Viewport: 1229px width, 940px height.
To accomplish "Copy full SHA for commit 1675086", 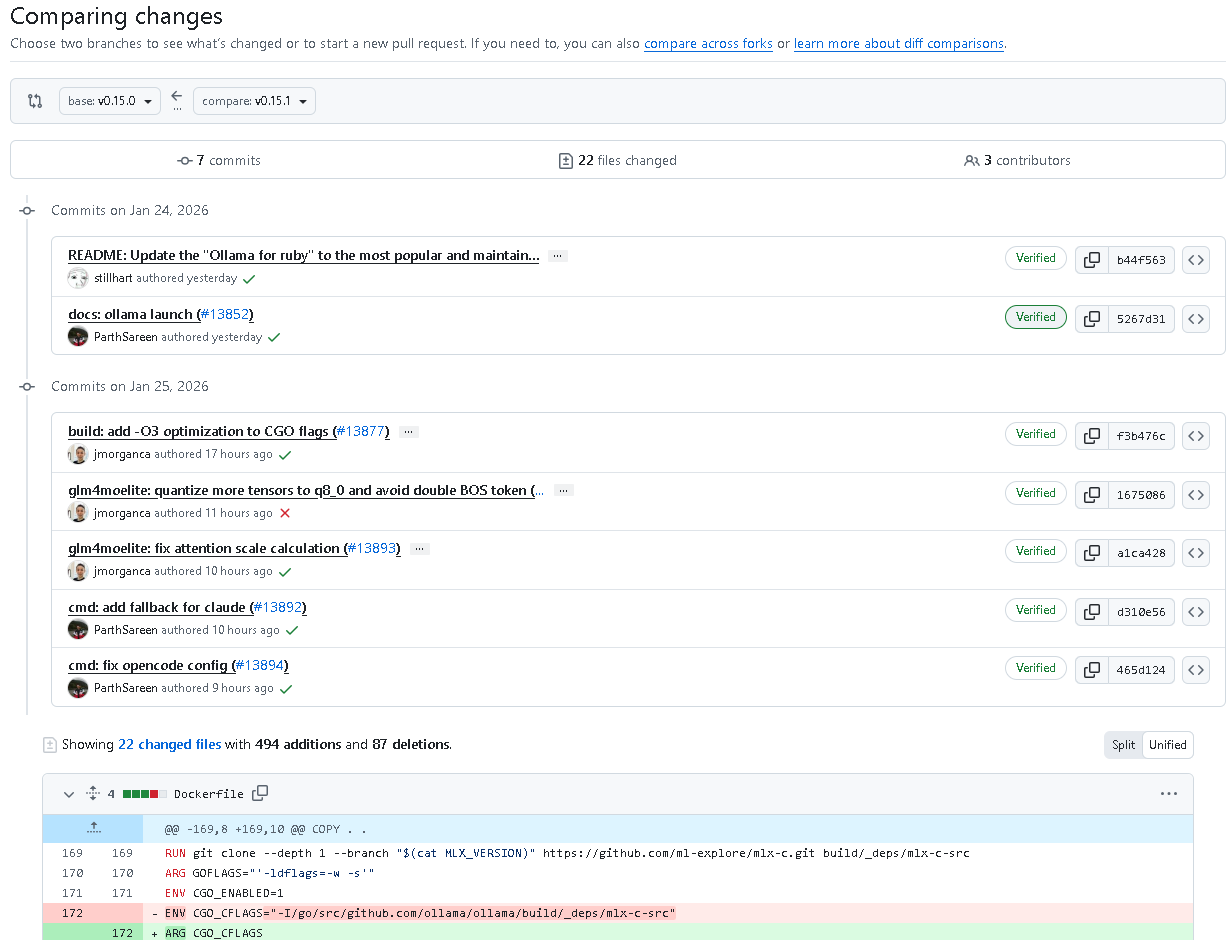I will point(1092,494).
